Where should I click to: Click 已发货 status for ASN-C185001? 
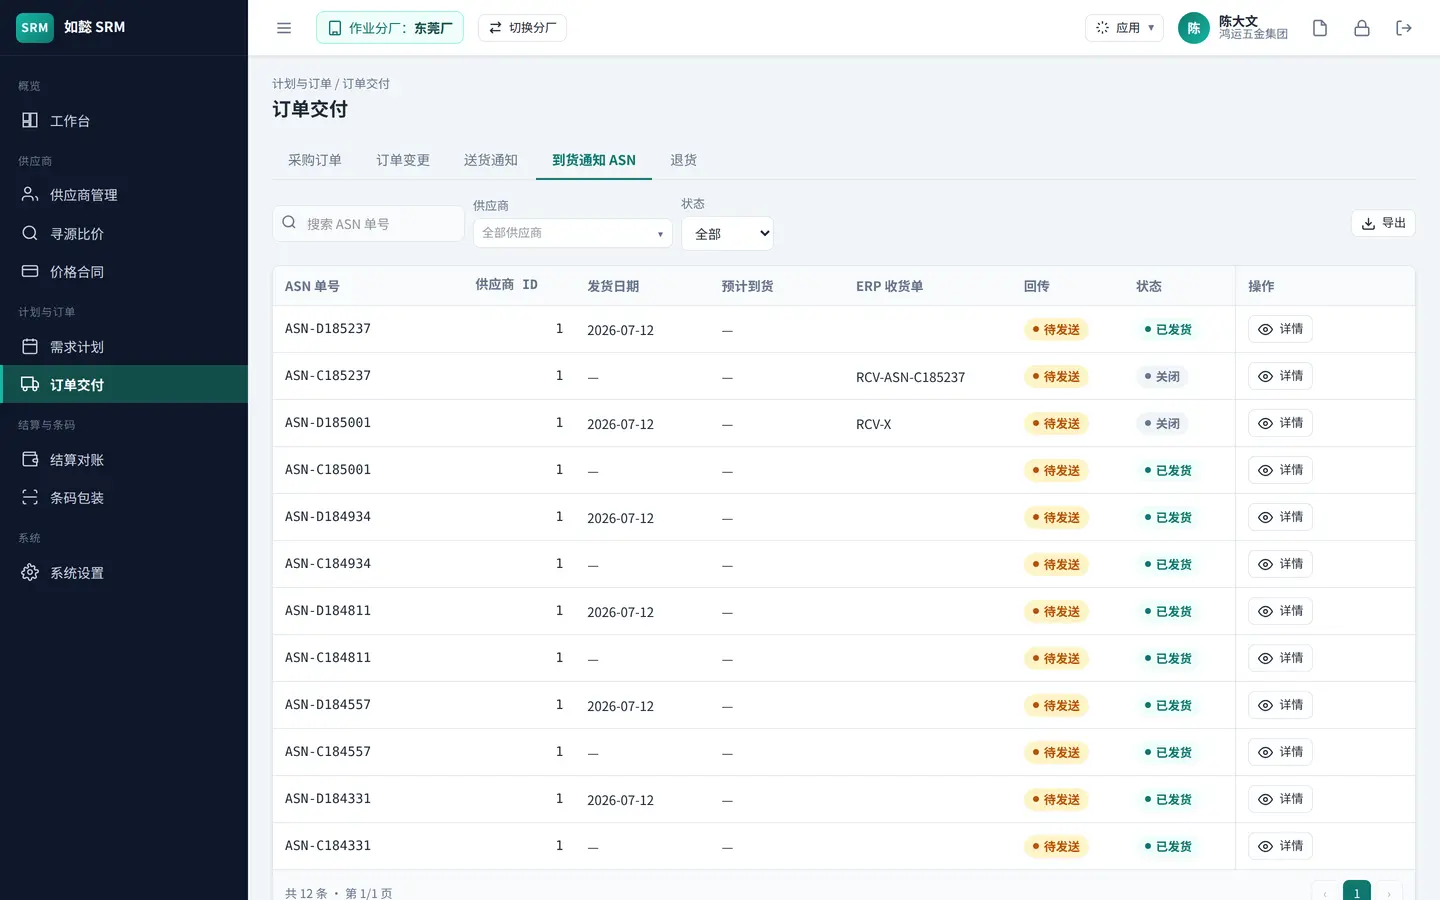(1168, 470)
